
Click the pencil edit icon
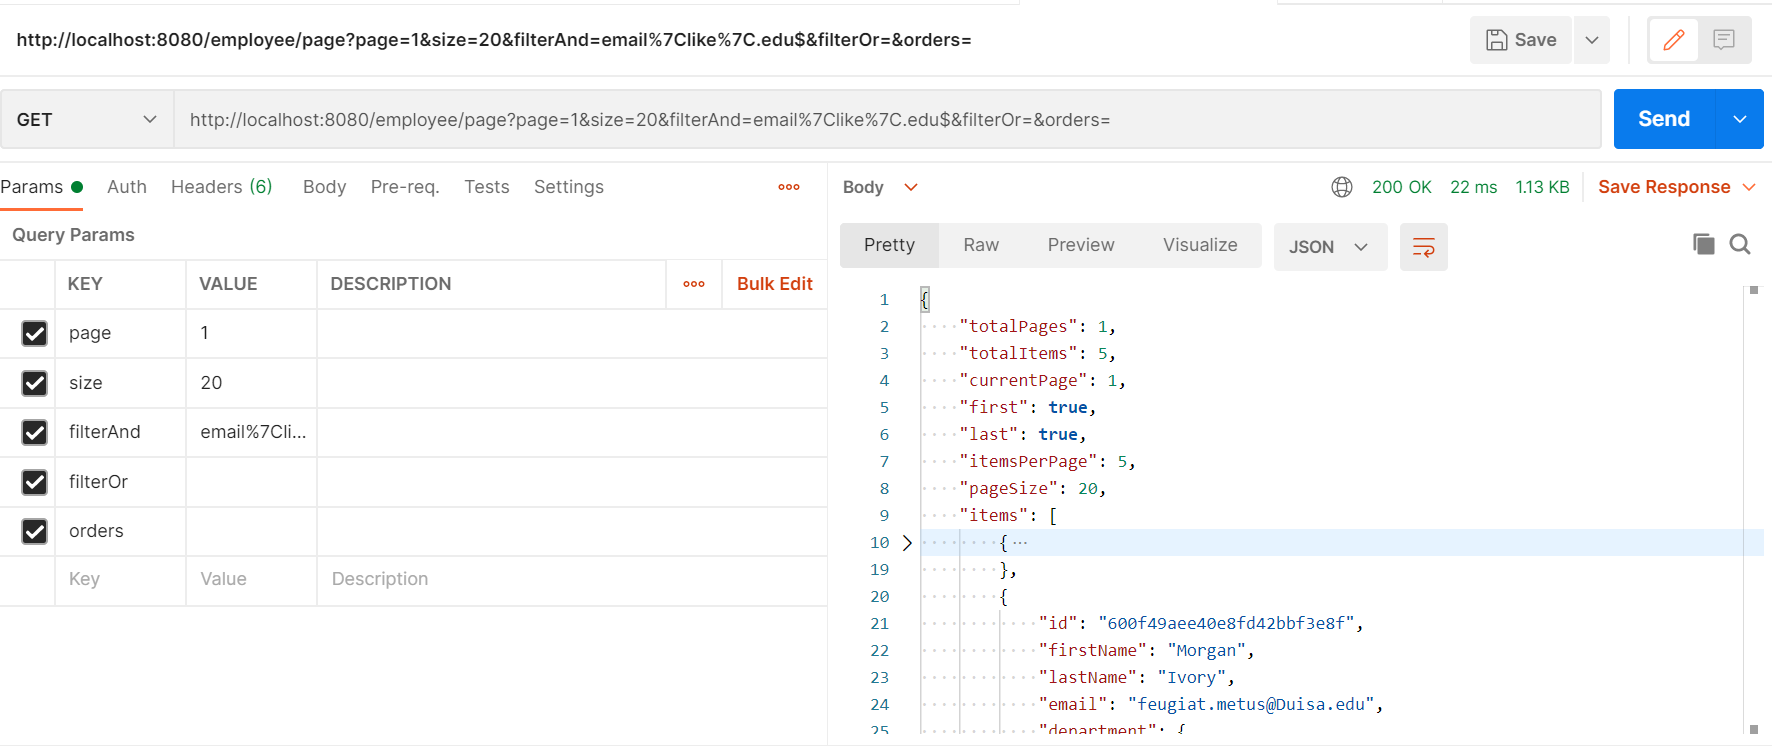click(x=1673, y=40)
